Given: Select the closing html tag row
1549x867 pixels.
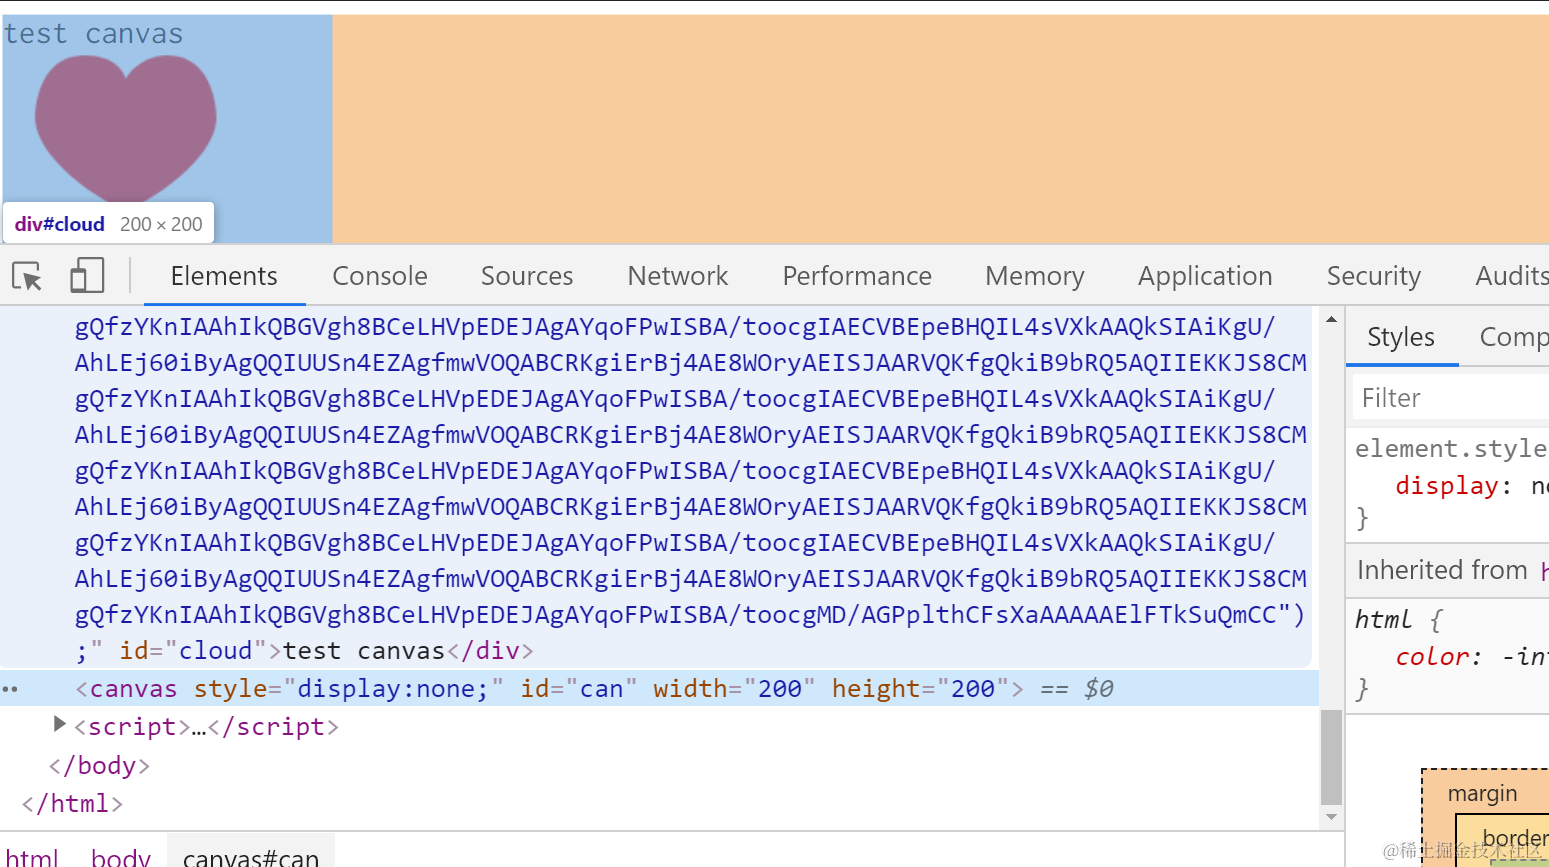Looking at the screenshot, I should click(72, 803).
